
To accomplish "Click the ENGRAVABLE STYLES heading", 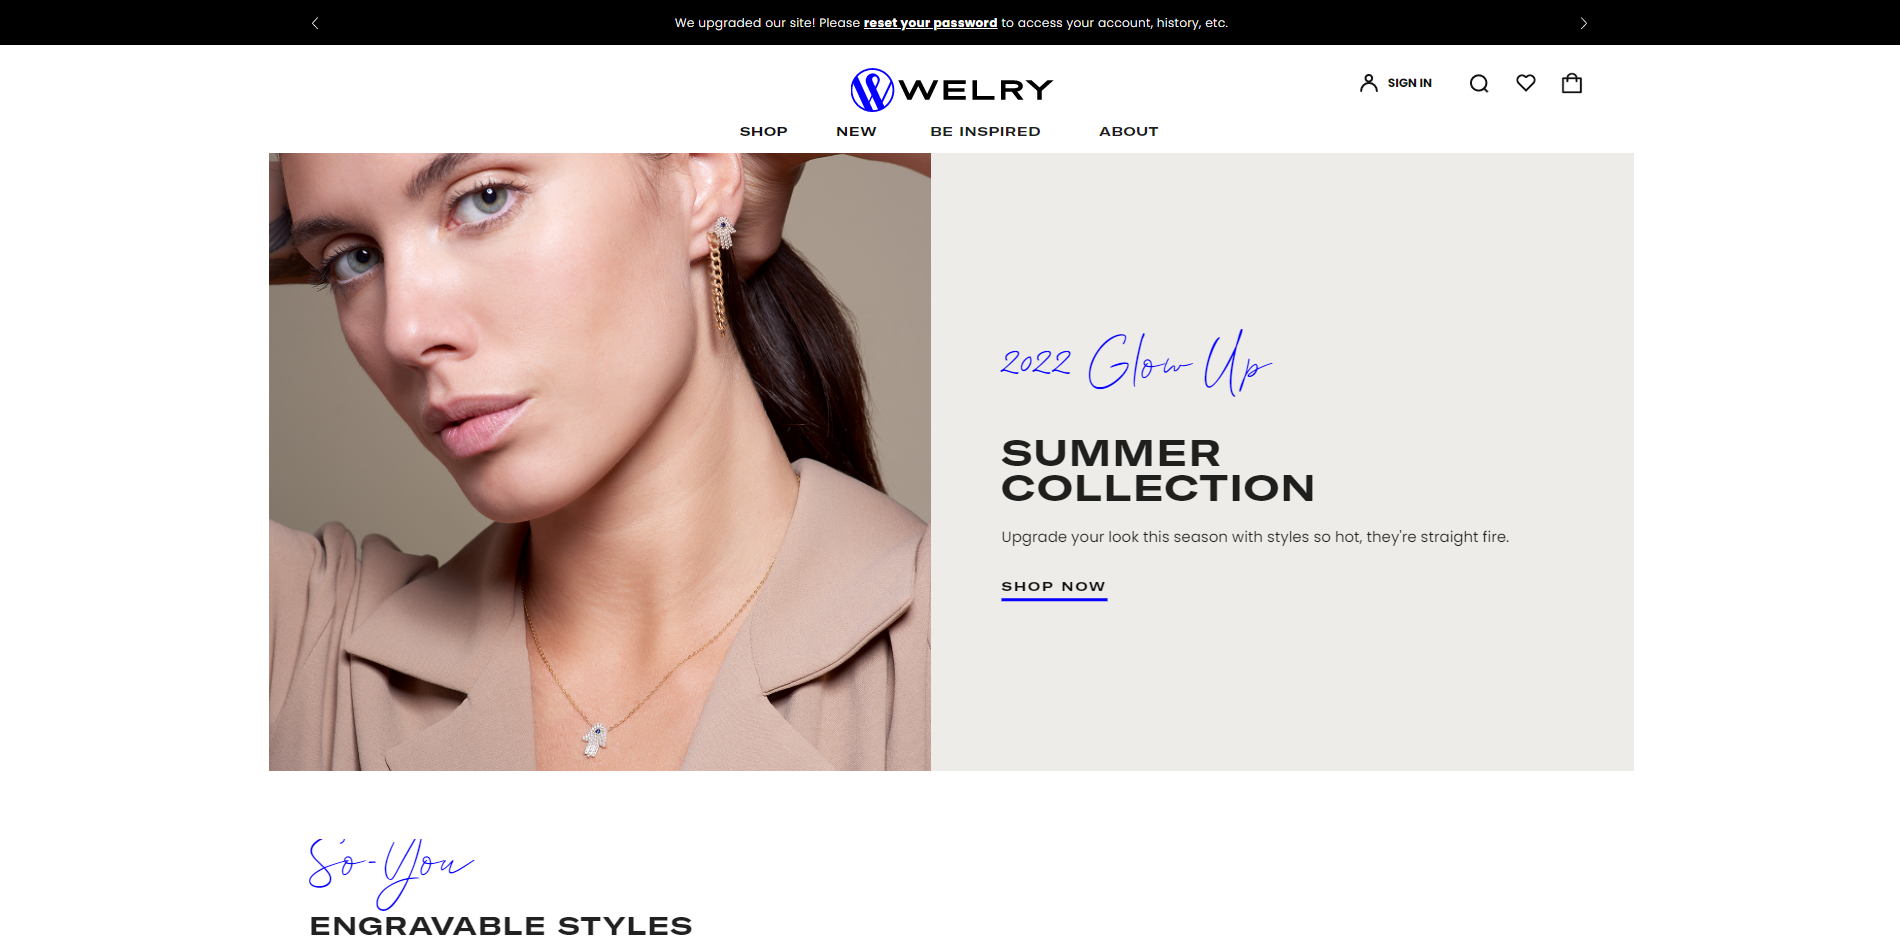I will (x=501, y=925).
